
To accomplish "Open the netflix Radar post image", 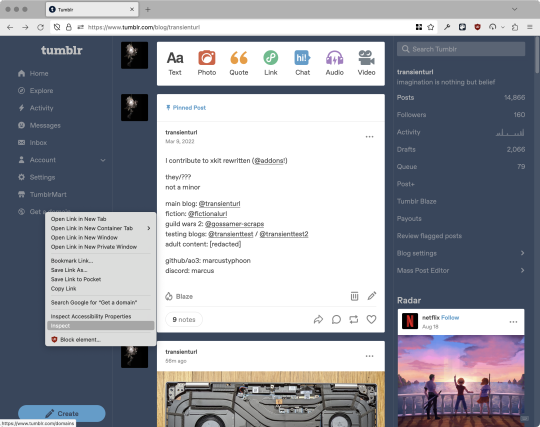I will pyautogui.click(x=461, y=381).
